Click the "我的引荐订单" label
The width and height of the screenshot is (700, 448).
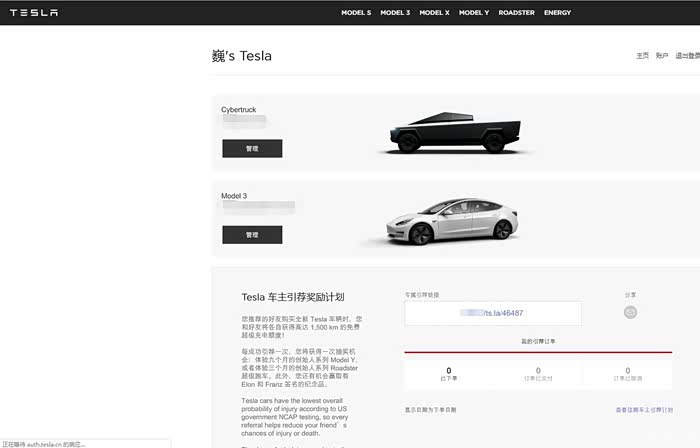[538, 341]
